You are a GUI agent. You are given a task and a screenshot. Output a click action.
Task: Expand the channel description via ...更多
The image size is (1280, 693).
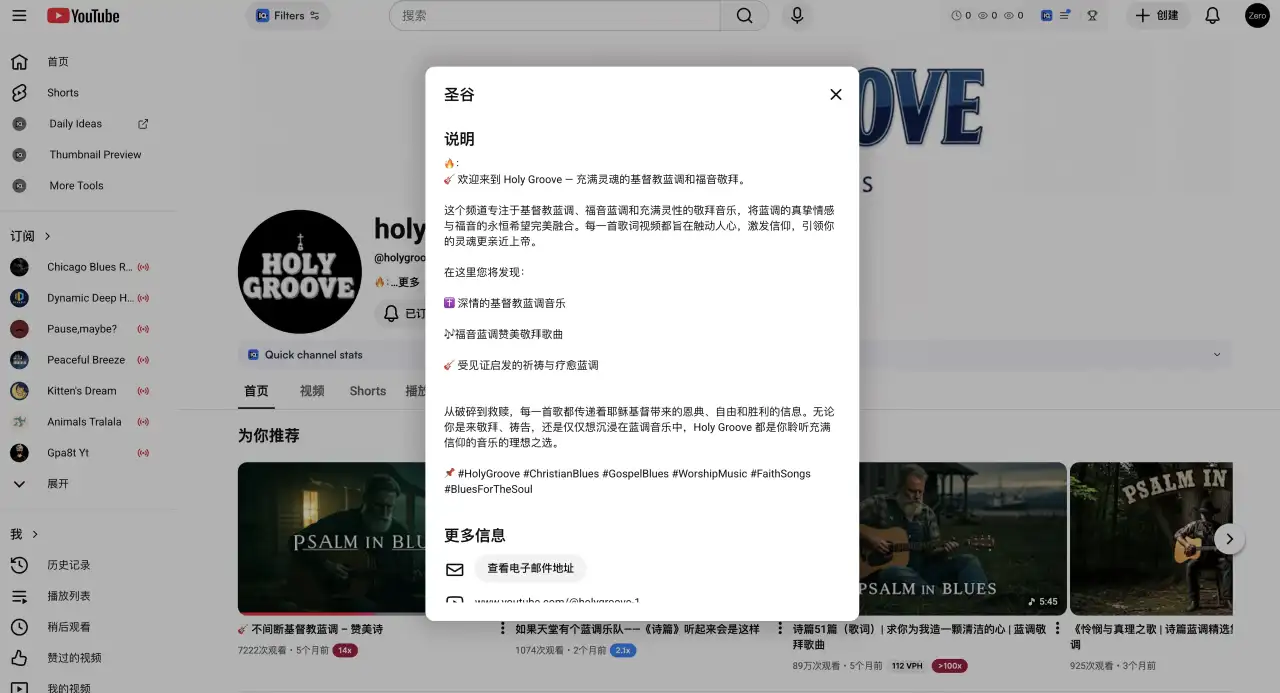pos(404,282)
